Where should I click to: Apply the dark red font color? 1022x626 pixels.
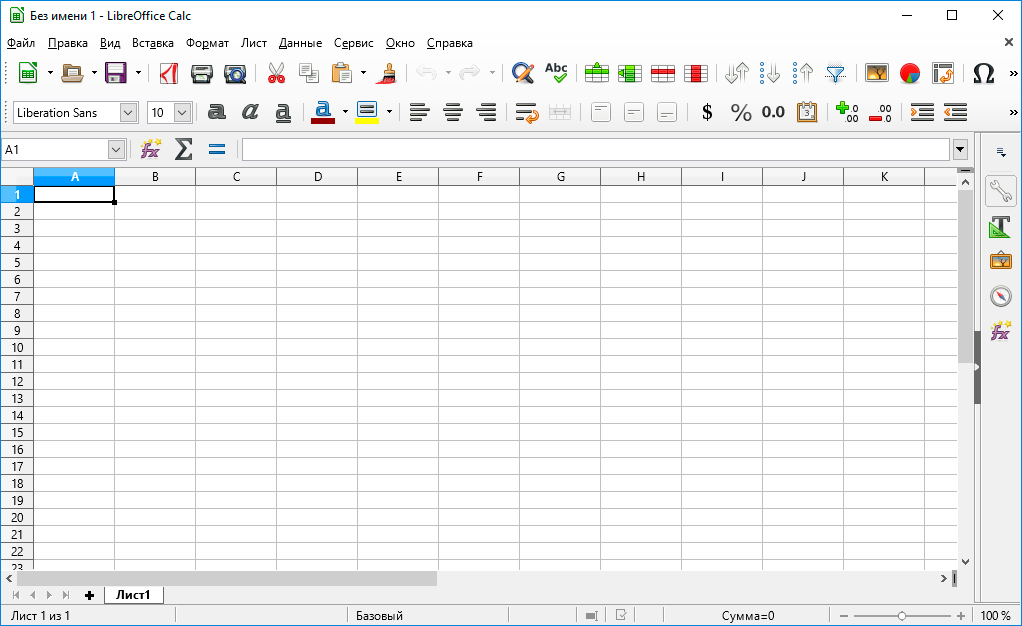click(x=323, y=112)
